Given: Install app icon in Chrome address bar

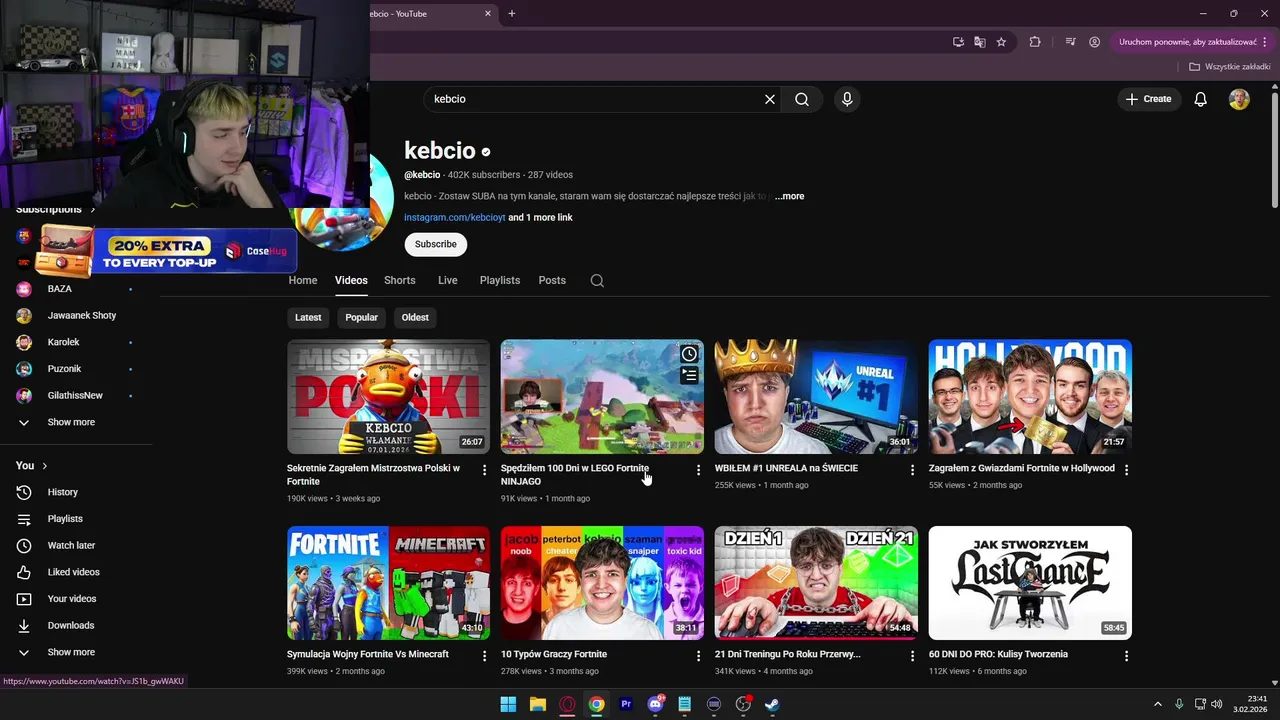Looking at the screenshot, I should click(958, 42).
